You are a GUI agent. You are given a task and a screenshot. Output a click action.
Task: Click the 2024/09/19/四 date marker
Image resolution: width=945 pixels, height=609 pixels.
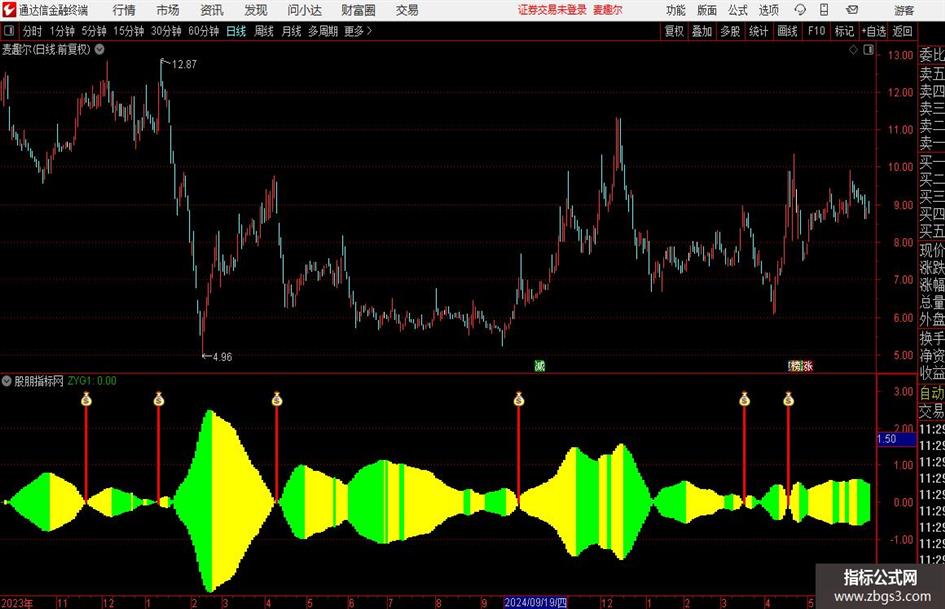click(x=535, y=602)
